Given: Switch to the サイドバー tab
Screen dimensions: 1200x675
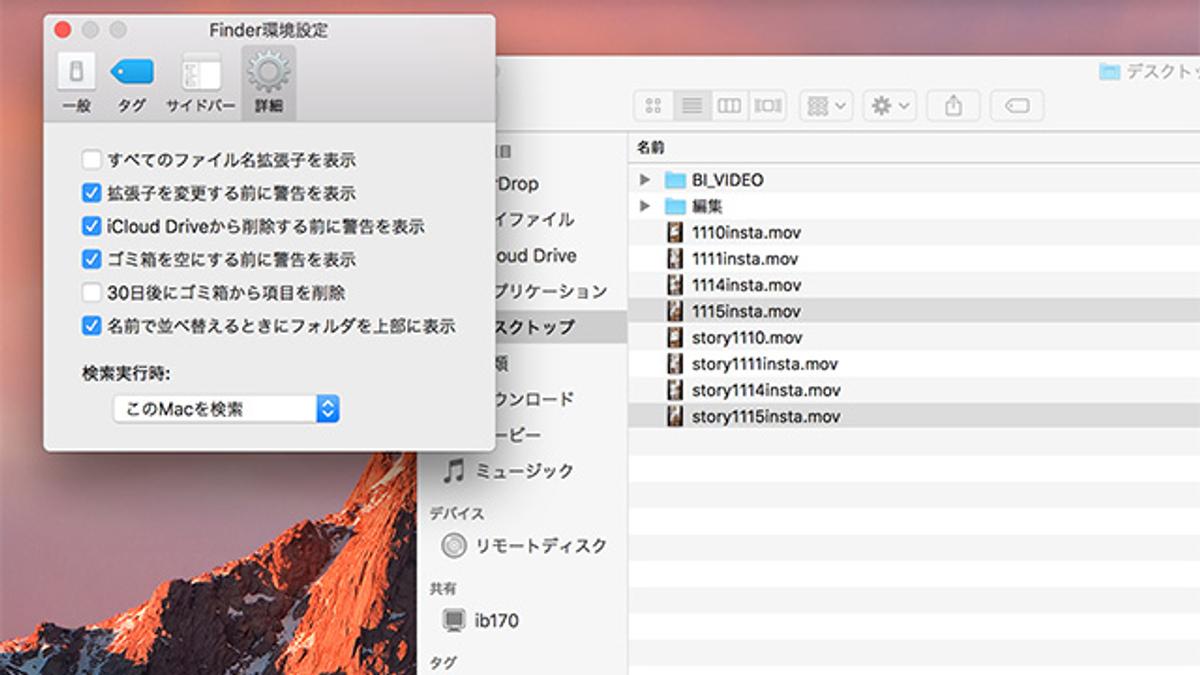Looking at the screenshot, I should coord(200,82).
